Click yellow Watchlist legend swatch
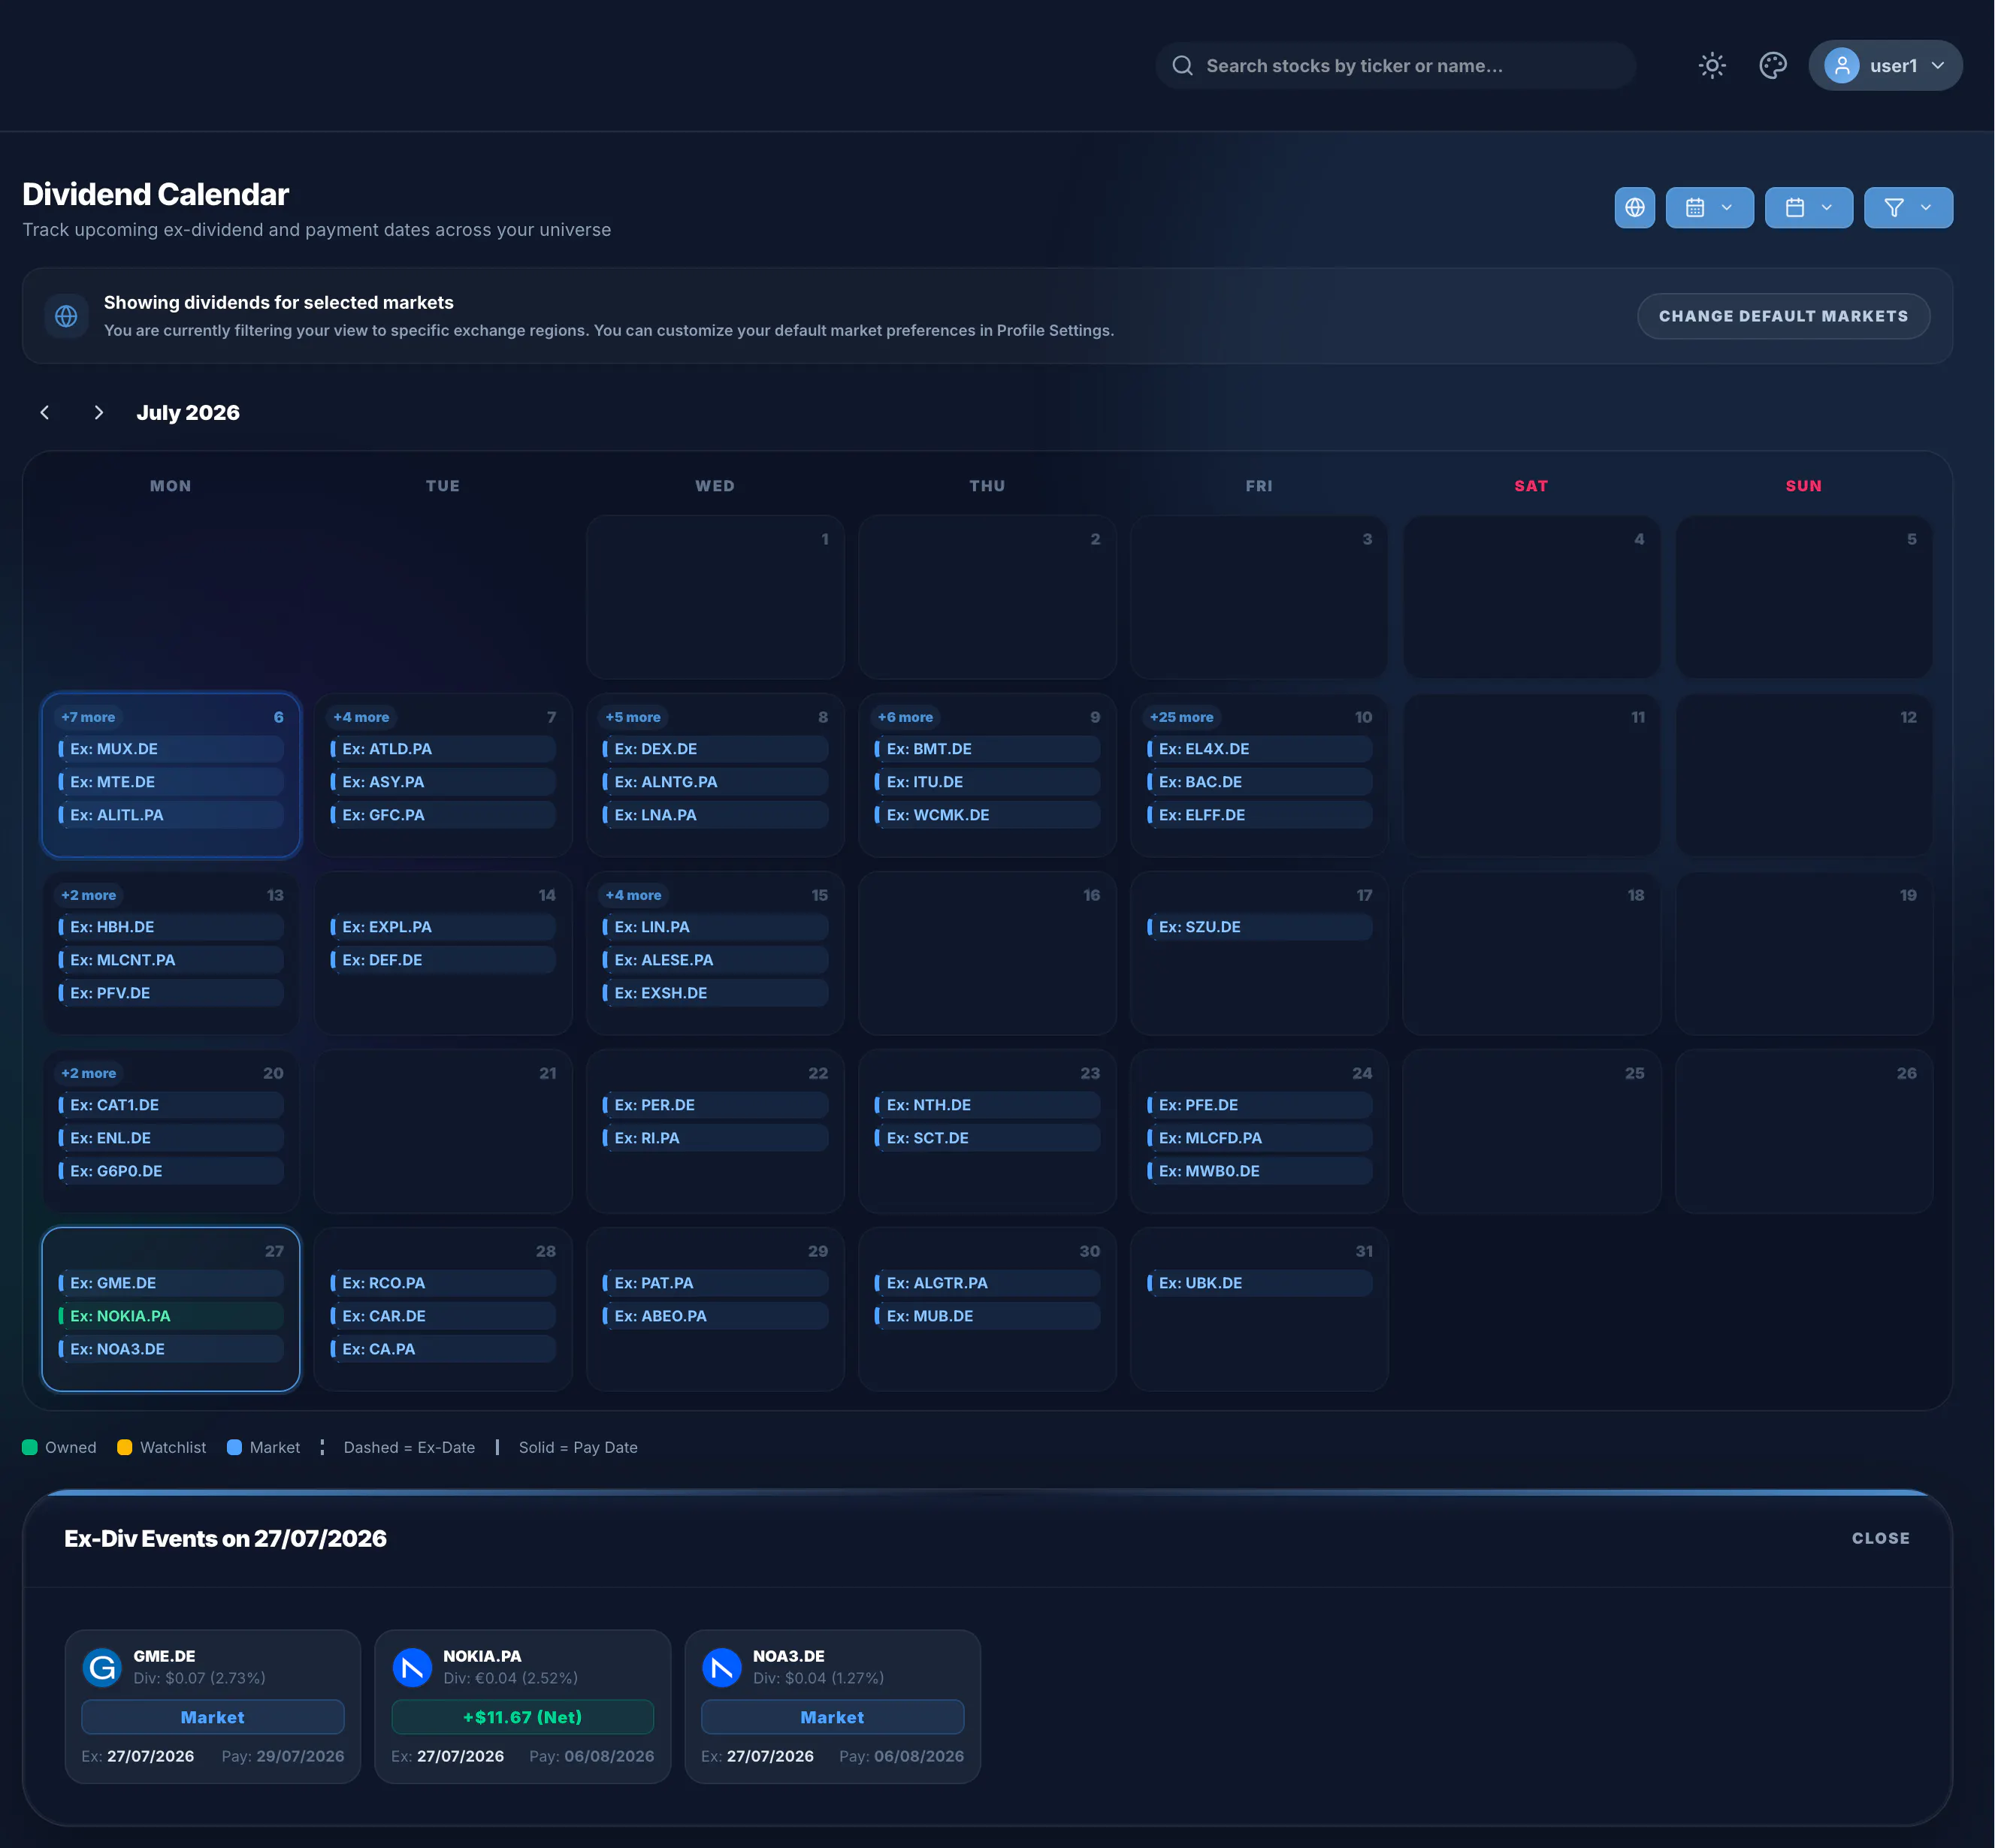 coord(125,1447)
